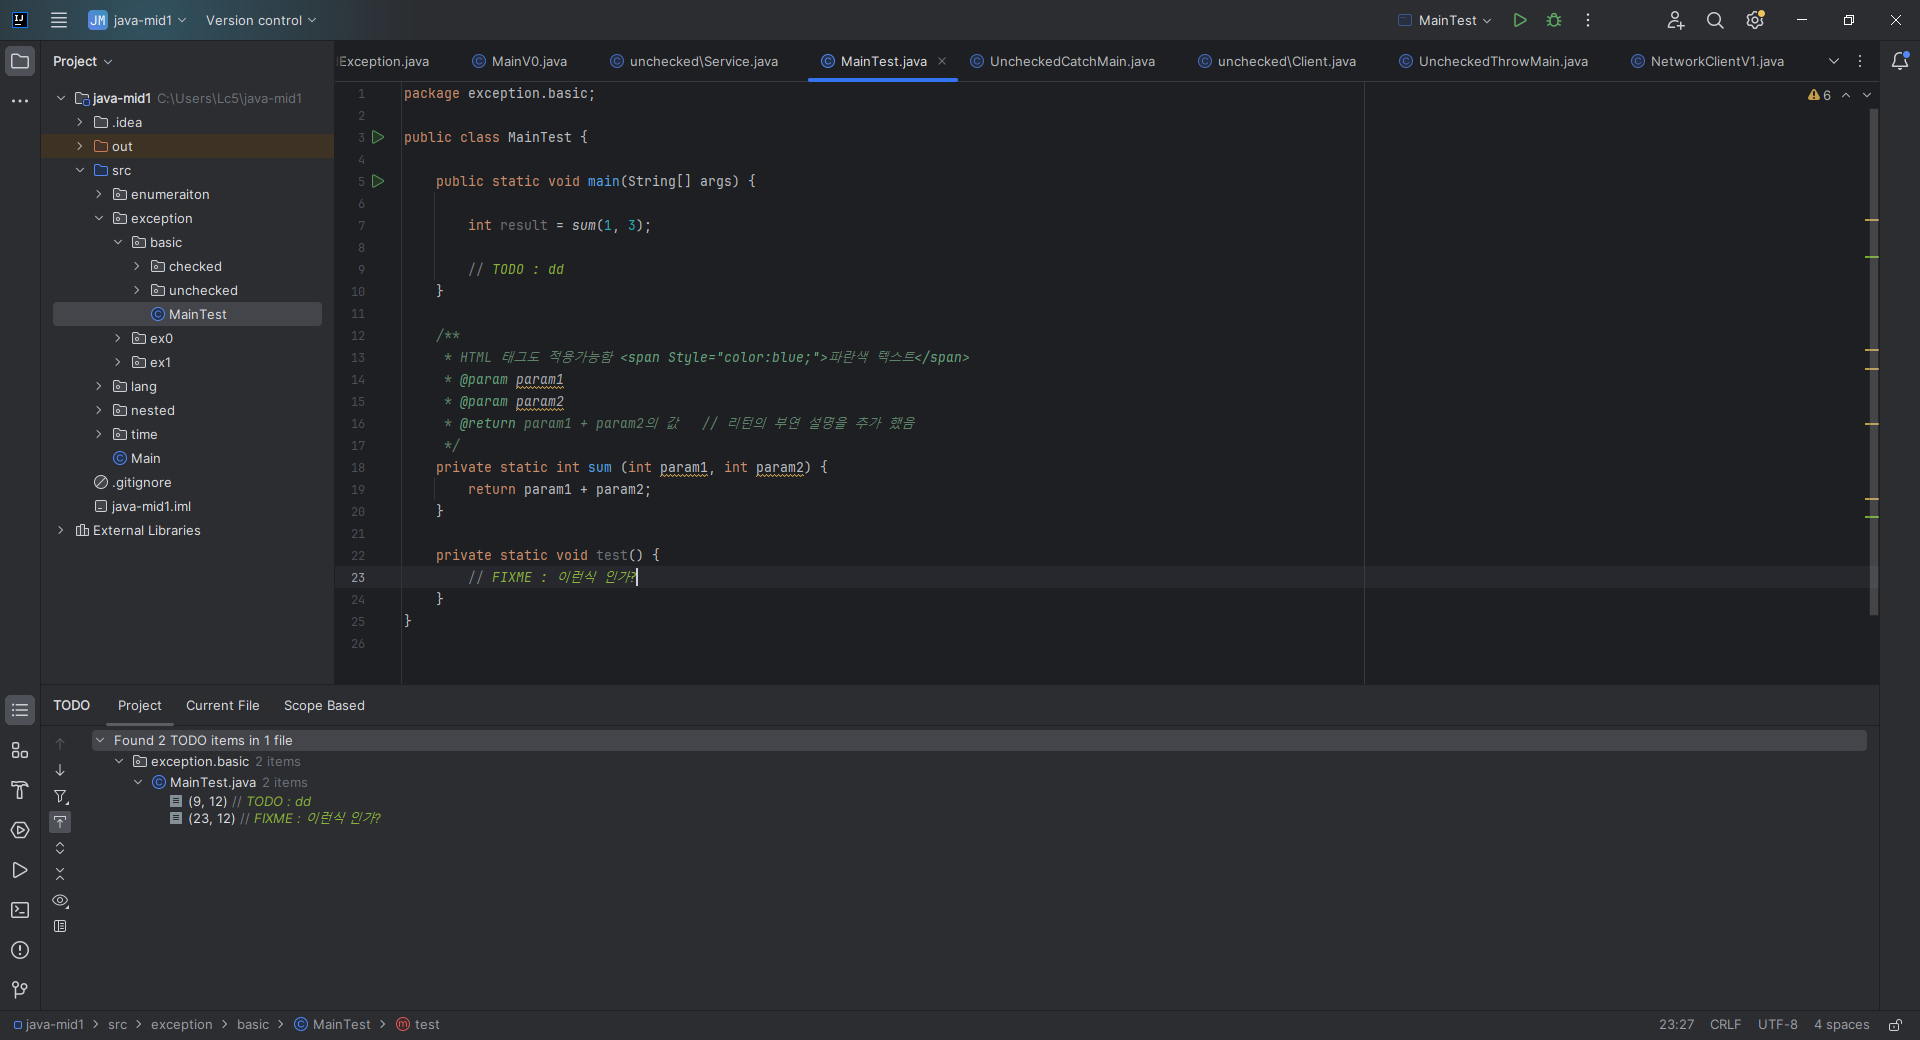
Task: Select Main class in project tree
Action: coord(136,458)
